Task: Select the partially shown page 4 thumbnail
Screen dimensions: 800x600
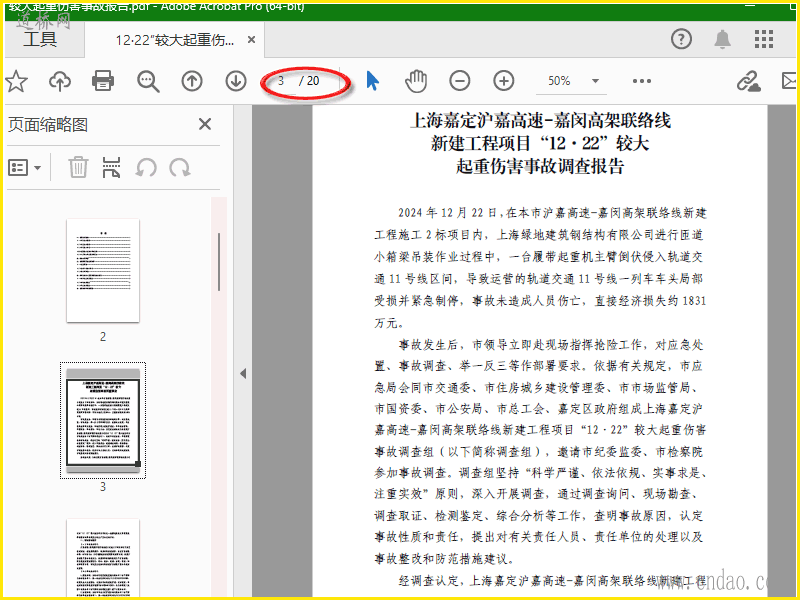Action: [103, 558]
